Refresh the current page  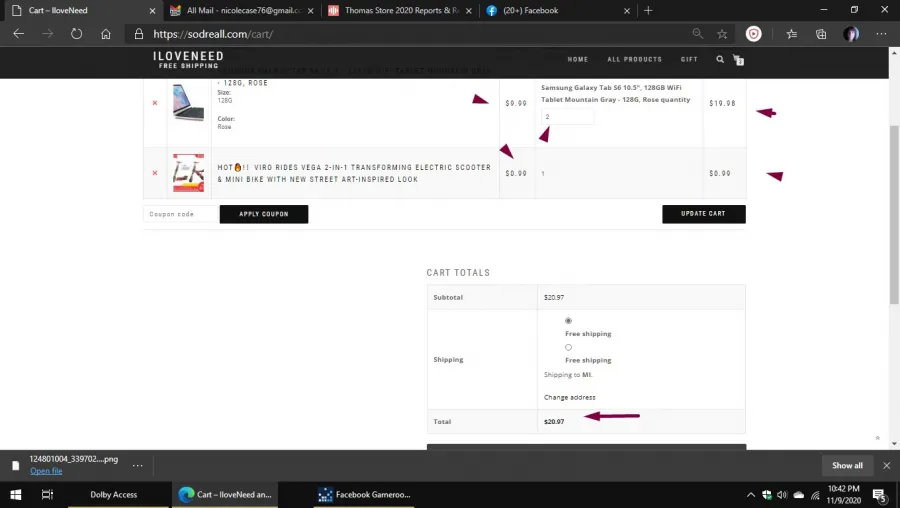click(76, 34)
